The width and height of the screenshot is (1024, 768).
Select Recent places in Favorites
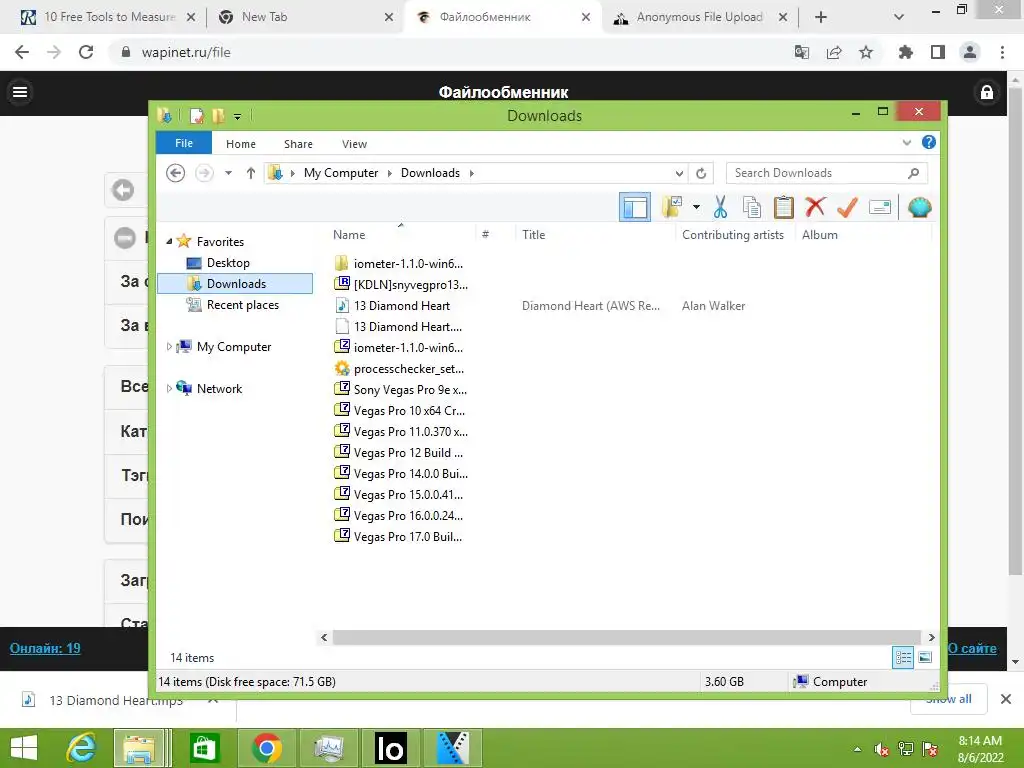click(x=242, y=305)
